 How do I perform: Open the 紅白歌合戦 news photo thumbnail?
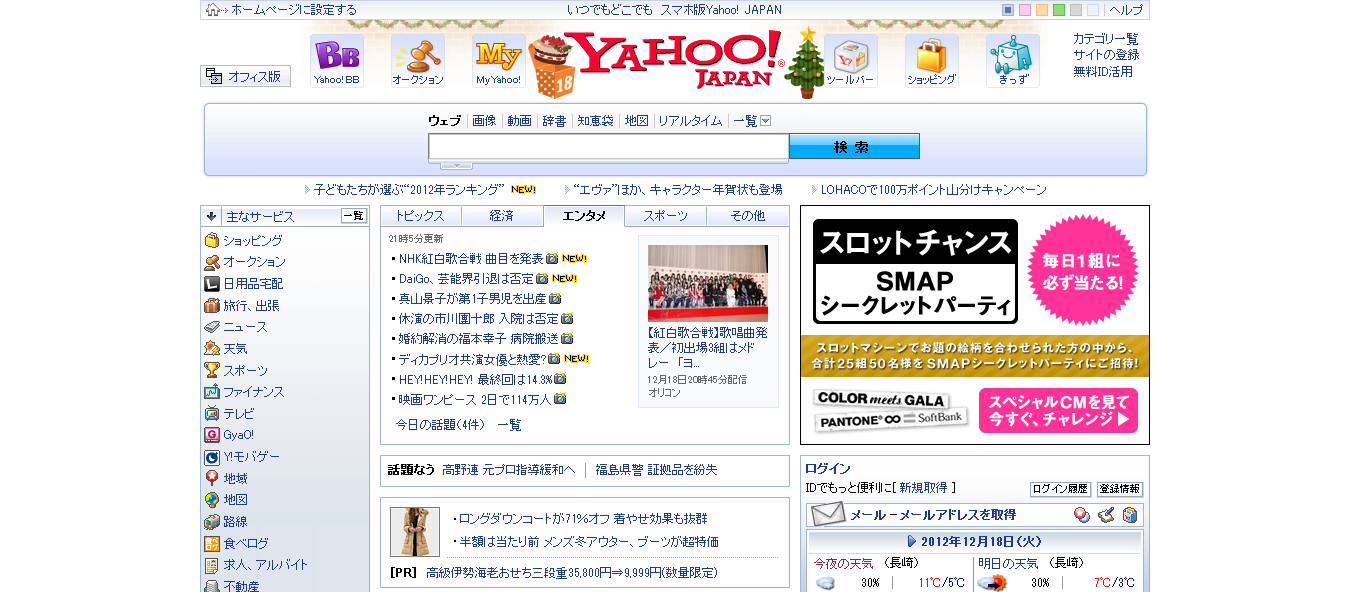pos(707,283)
